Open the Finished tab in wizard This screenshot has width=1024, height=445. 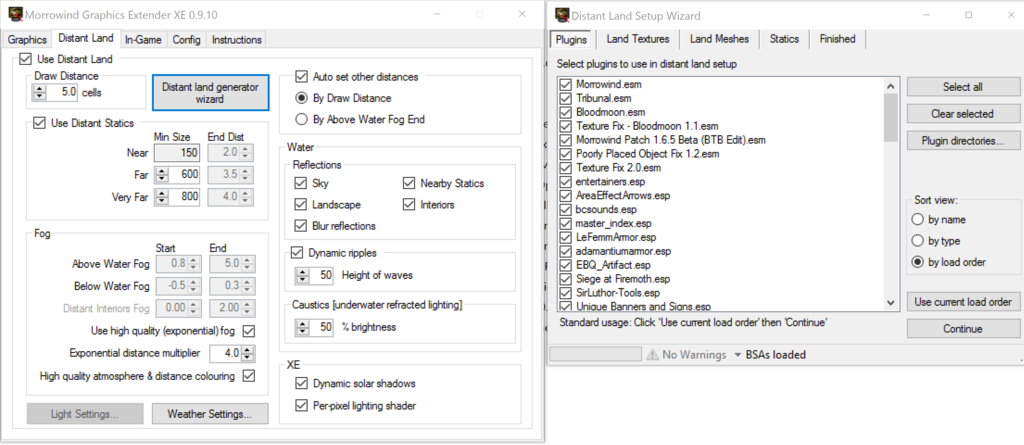[838, 39]
